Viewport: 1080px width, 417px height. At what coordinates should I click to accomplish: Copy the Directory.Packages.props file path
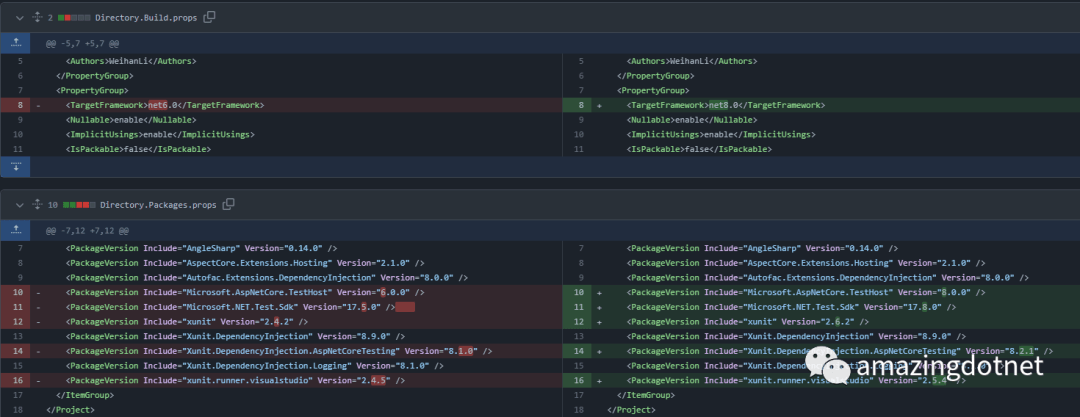[229, 204]
